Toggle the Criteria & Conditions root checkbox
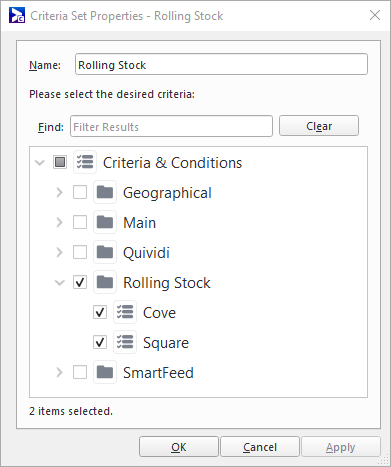391x467 pixels. pyautogui.click(x=60, y=162)
